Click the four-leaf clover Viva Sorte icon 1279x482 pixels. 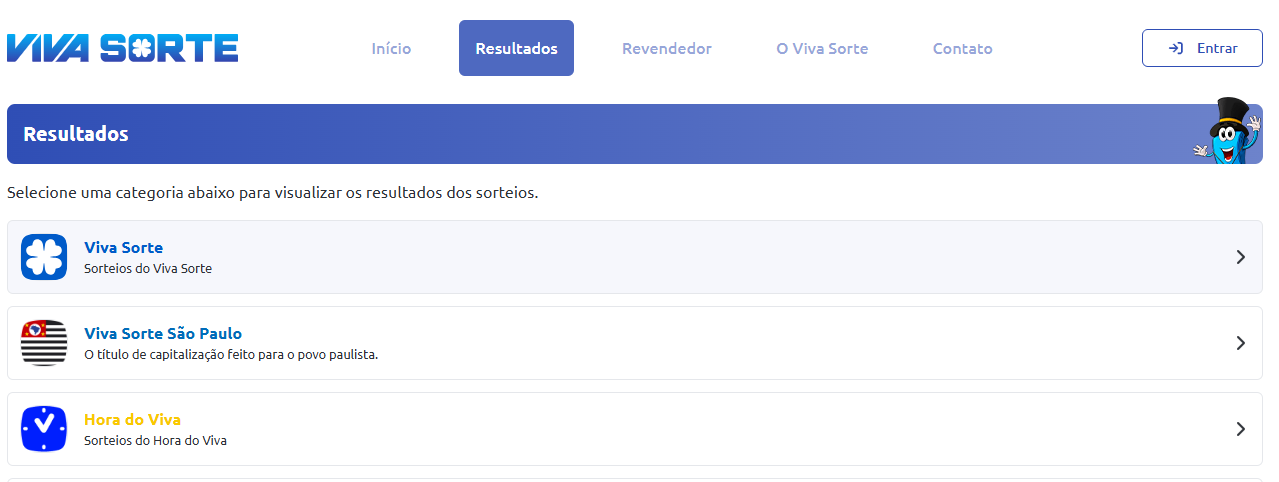click(x=44, y=257)
